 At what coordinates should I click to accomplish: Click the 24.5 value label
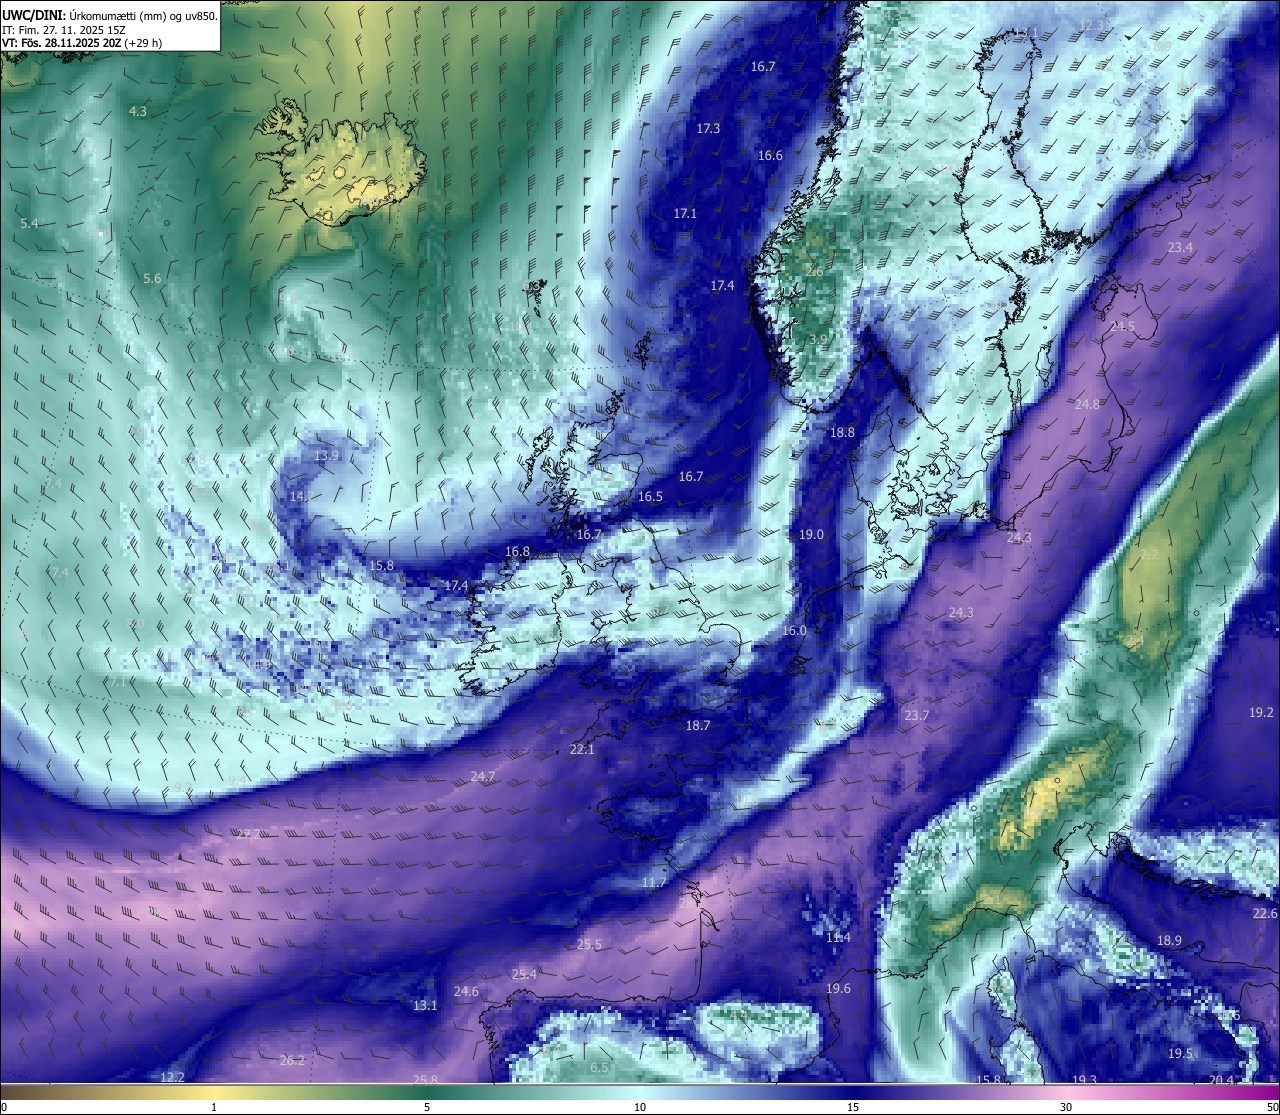[1122, 327]
